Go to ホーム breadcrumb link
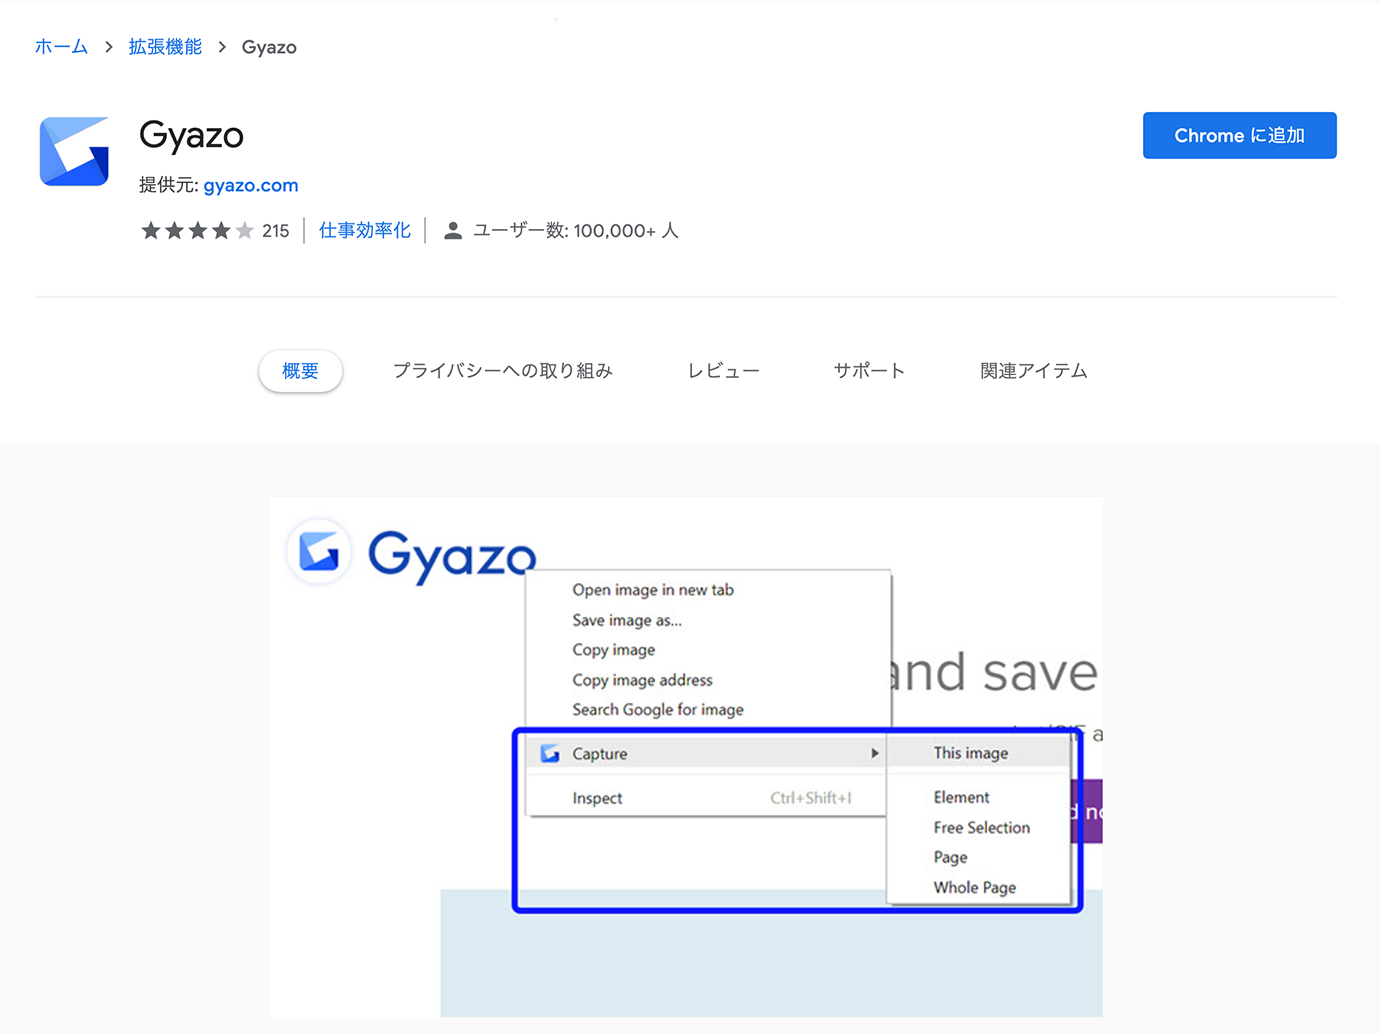Image resolution: width=1380 pixels, height=1034 pixels. click(x=61, y=47)
